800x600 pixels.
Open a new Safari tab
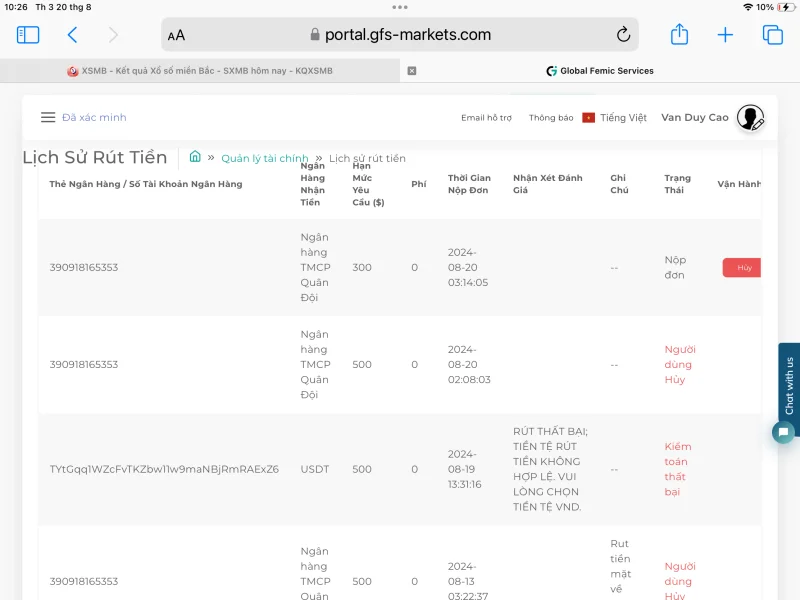[x=725, y=35]
